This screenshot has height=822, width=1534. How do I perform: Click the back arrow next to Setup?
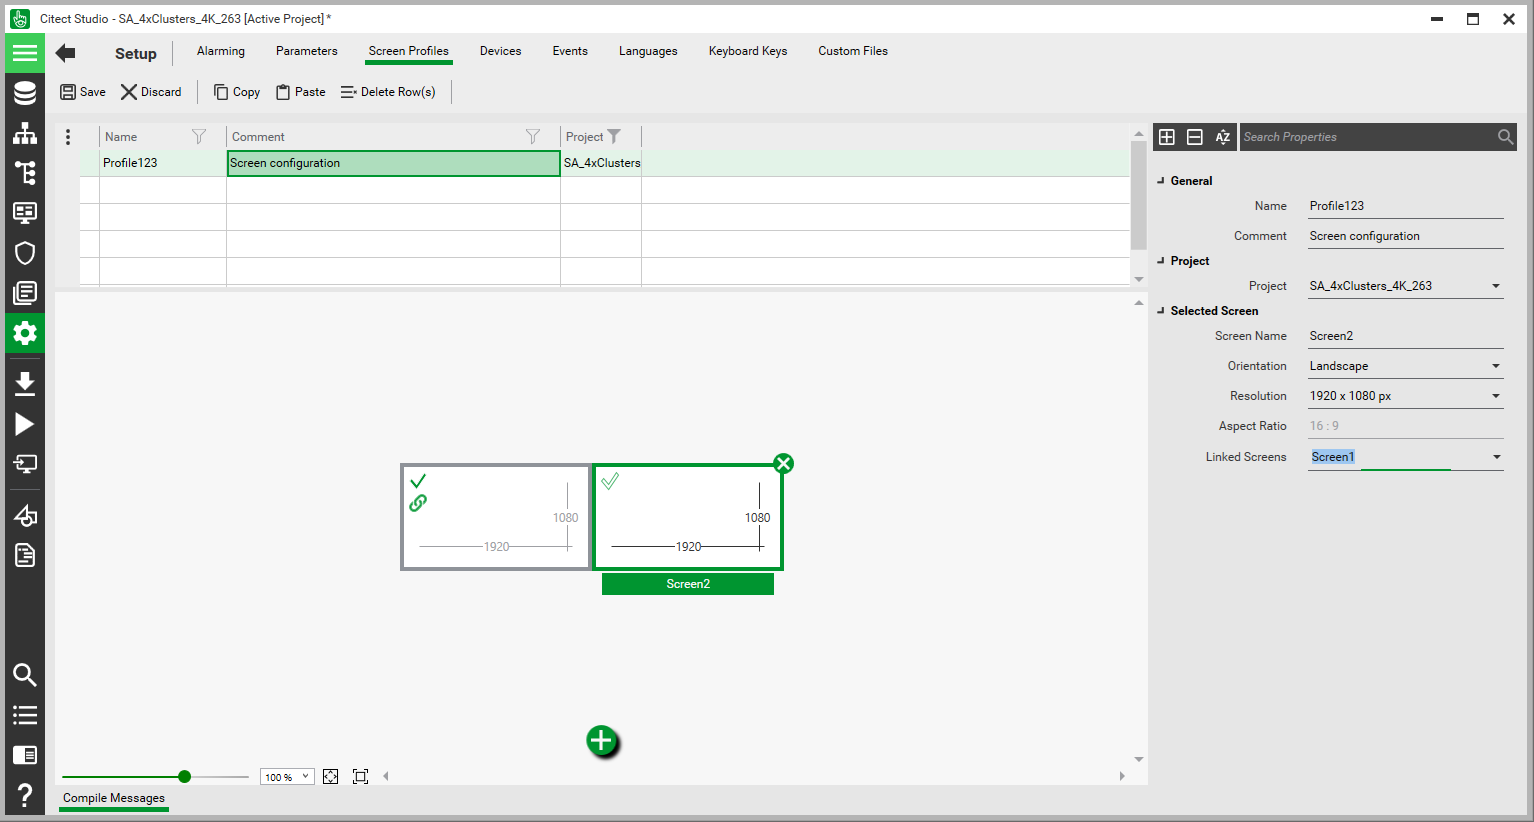coord(66,53)
